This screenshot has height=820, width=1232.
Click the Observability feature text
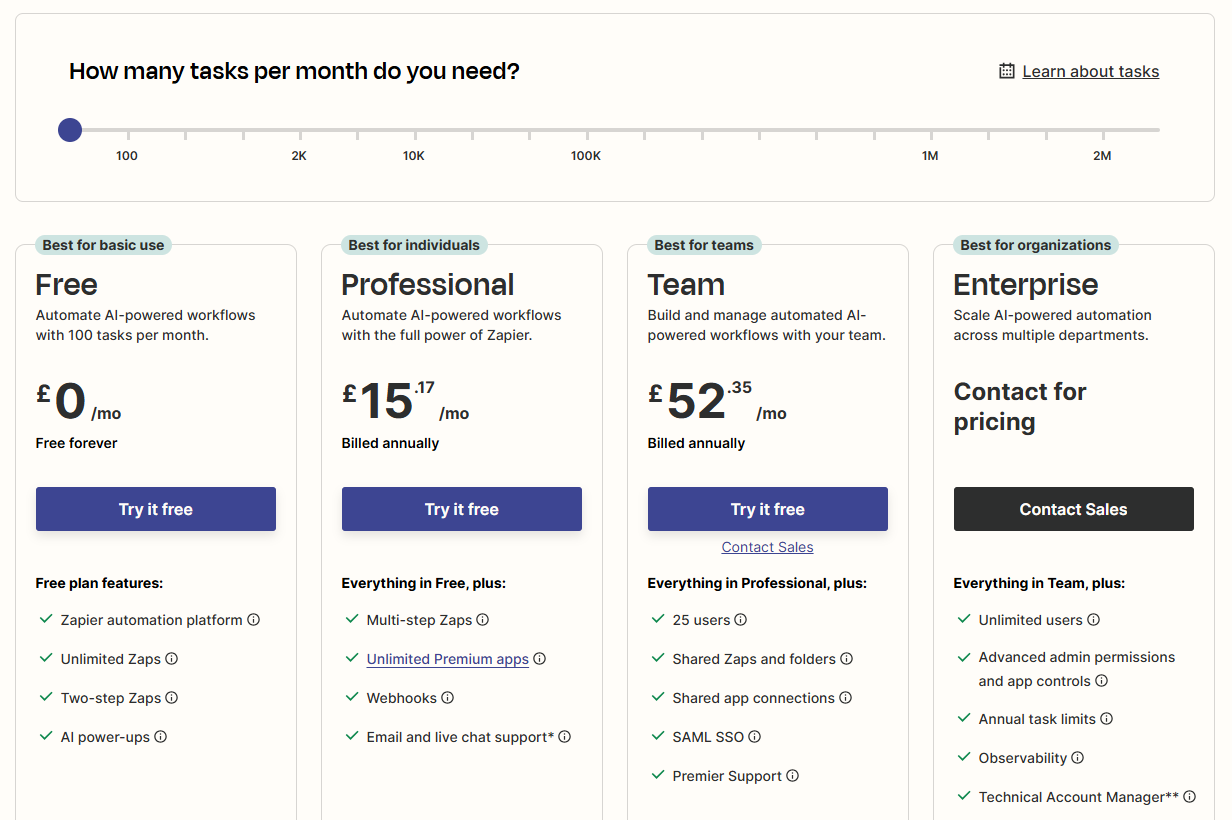(1023, 758)
